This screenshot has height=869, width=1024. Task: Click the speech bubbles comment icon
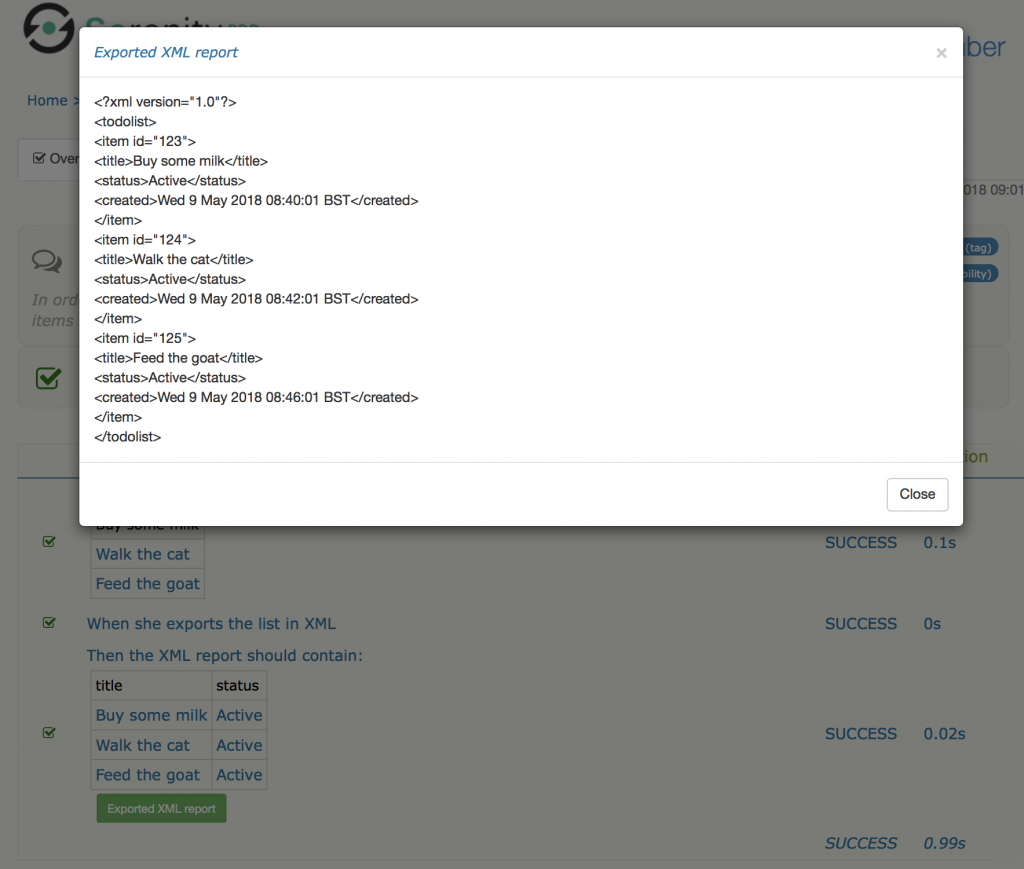[x=47, y=261]
